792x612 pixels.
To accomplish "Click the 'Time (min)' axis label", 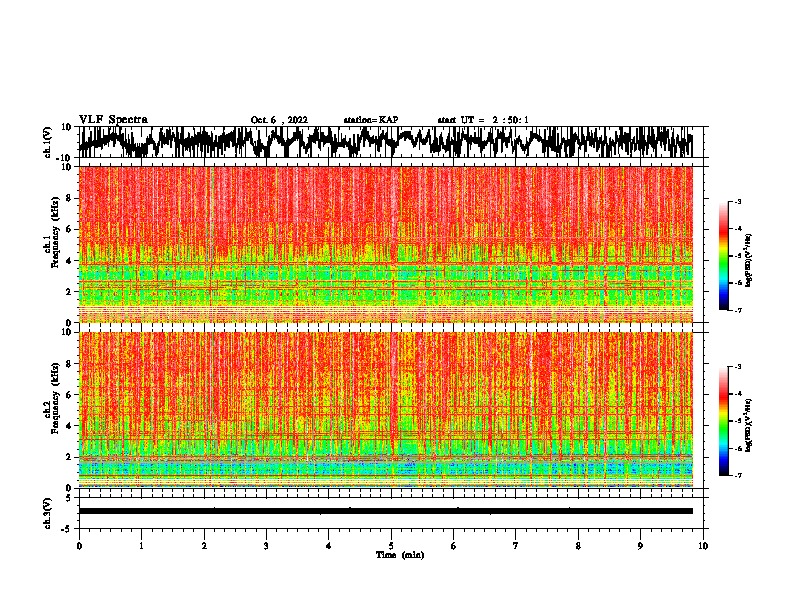I will (400, 555).
